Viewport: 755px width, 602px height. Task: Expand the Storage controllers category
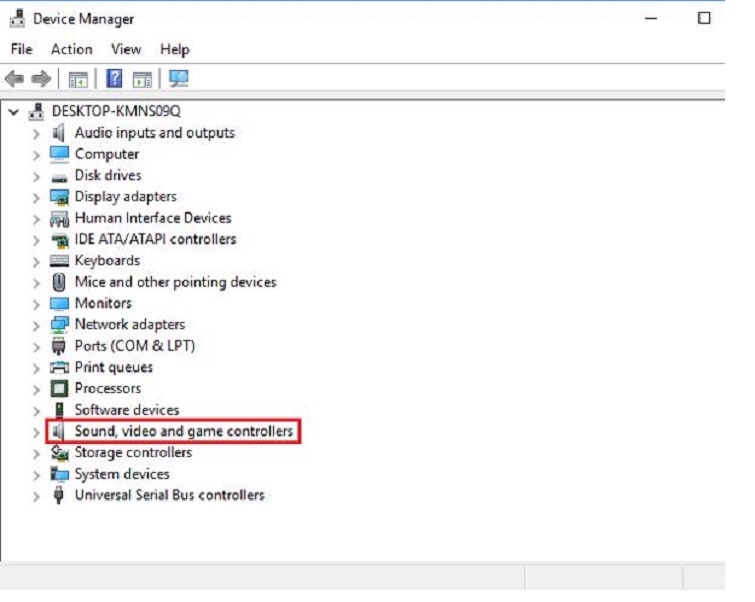36,453
